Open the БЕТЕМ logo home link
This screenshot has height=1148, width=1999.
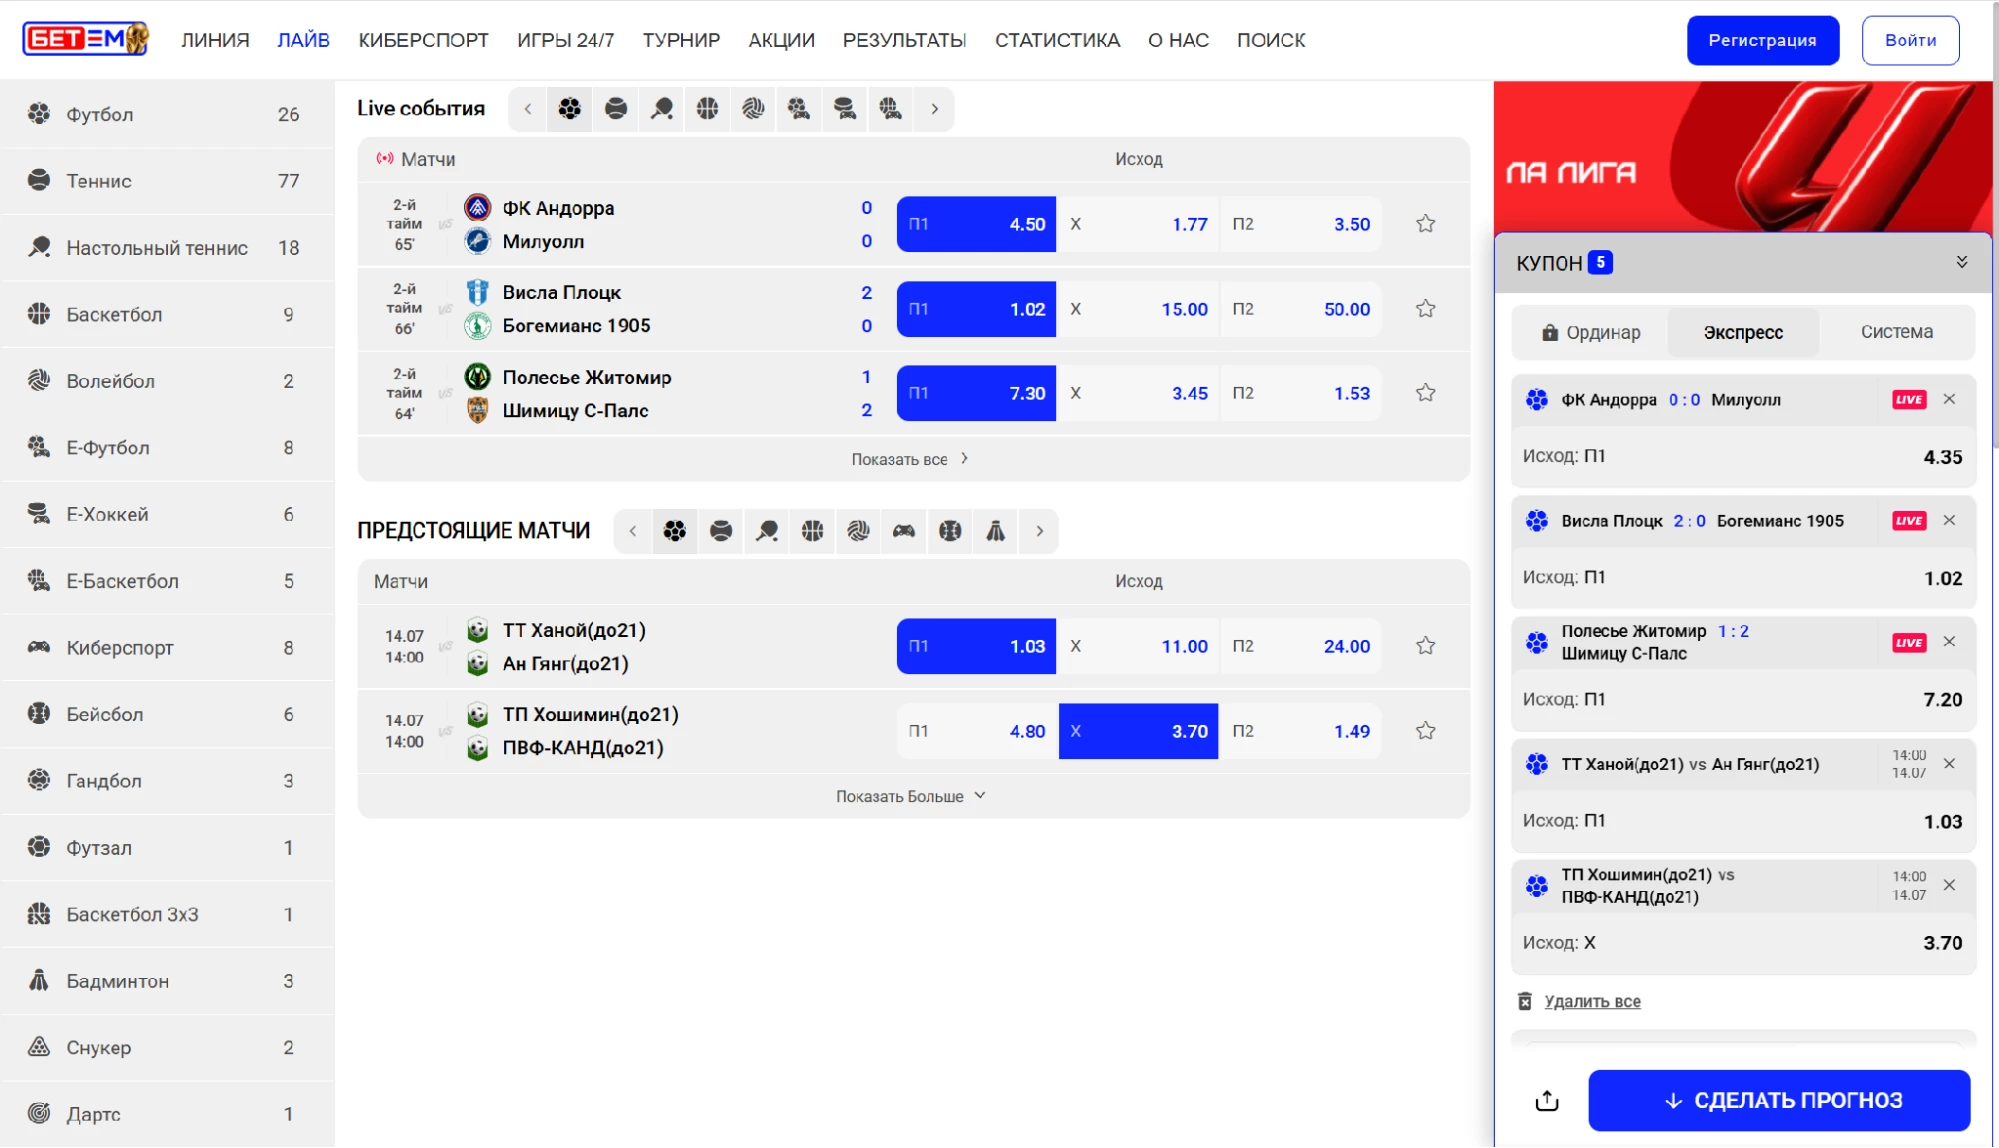pos(86,39)
